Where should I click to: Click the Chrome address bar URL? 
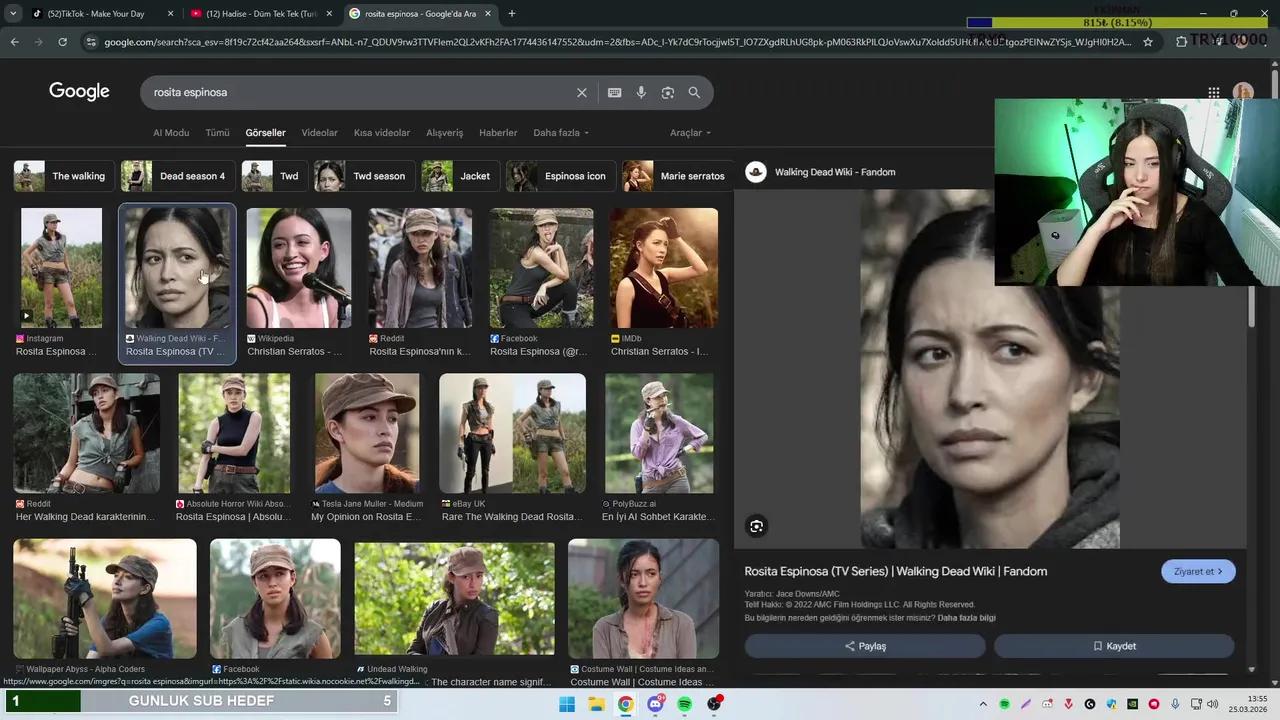(x=618, y=42)
